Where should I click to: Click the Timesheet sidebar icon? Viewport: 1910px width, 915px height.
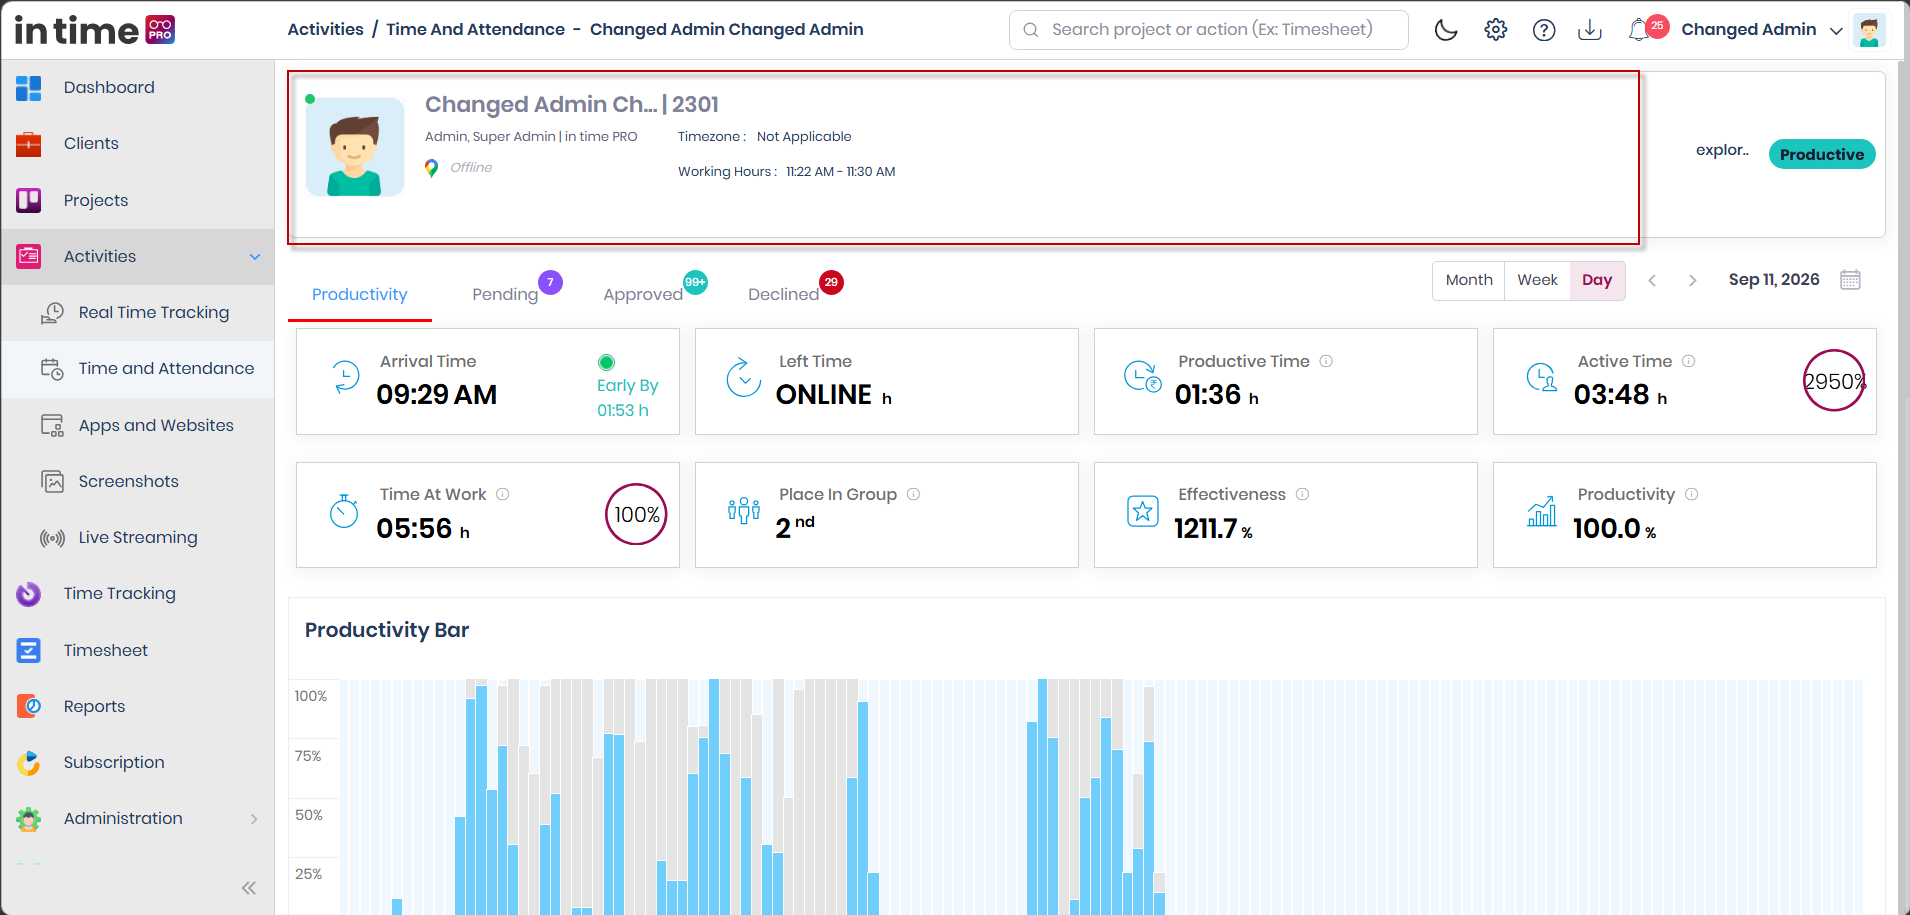[x=29, y=651]
